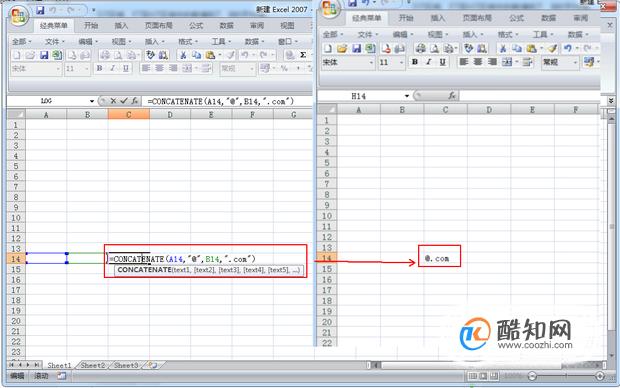Click the zoom slider in the status bar

pos(565,376)
